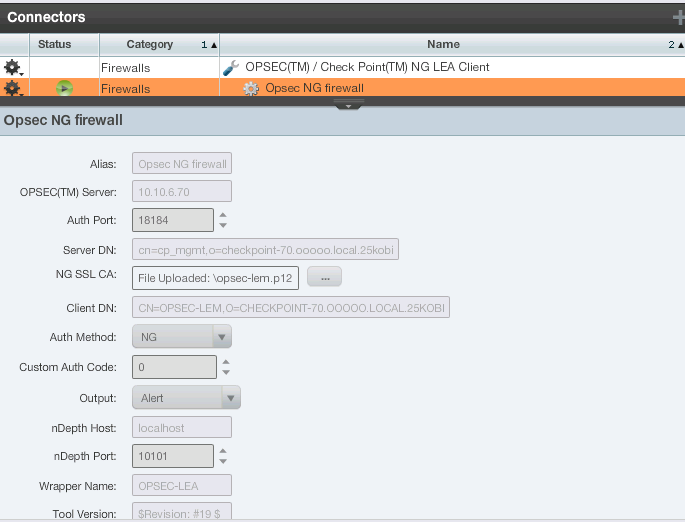Click the Tool Version field
The width and height of the screenshot is (685, 522).
182,512
